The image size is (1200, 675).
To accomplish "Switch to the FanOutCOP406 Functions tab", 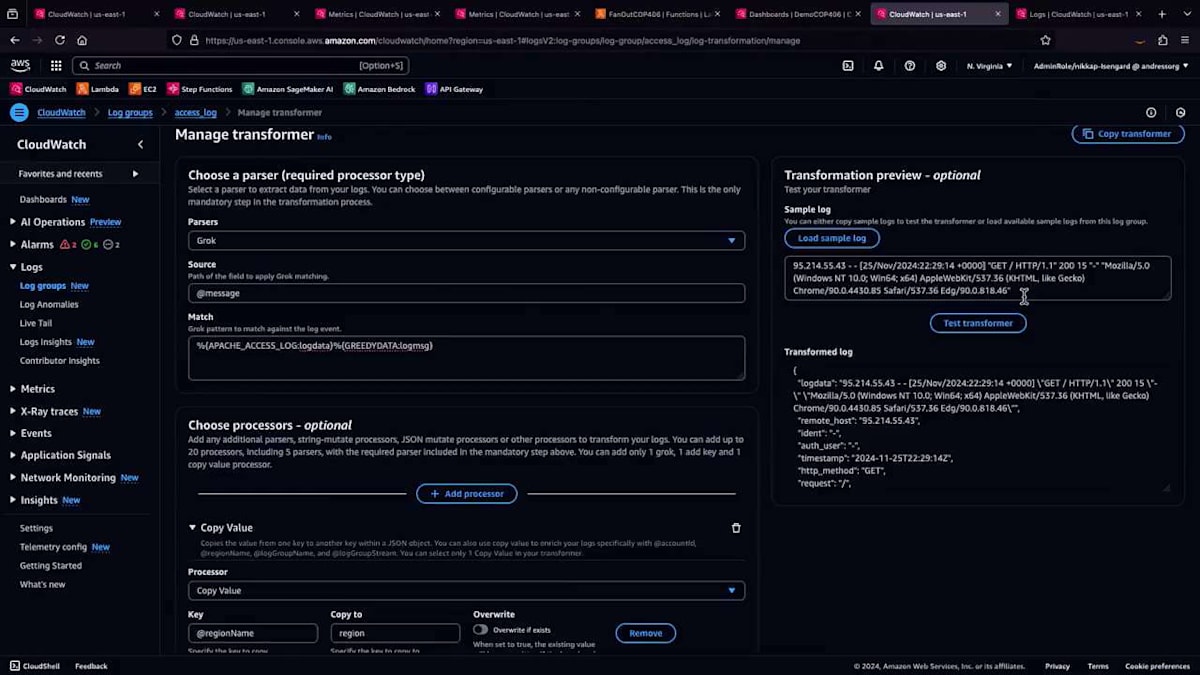I will pos(658,14).
